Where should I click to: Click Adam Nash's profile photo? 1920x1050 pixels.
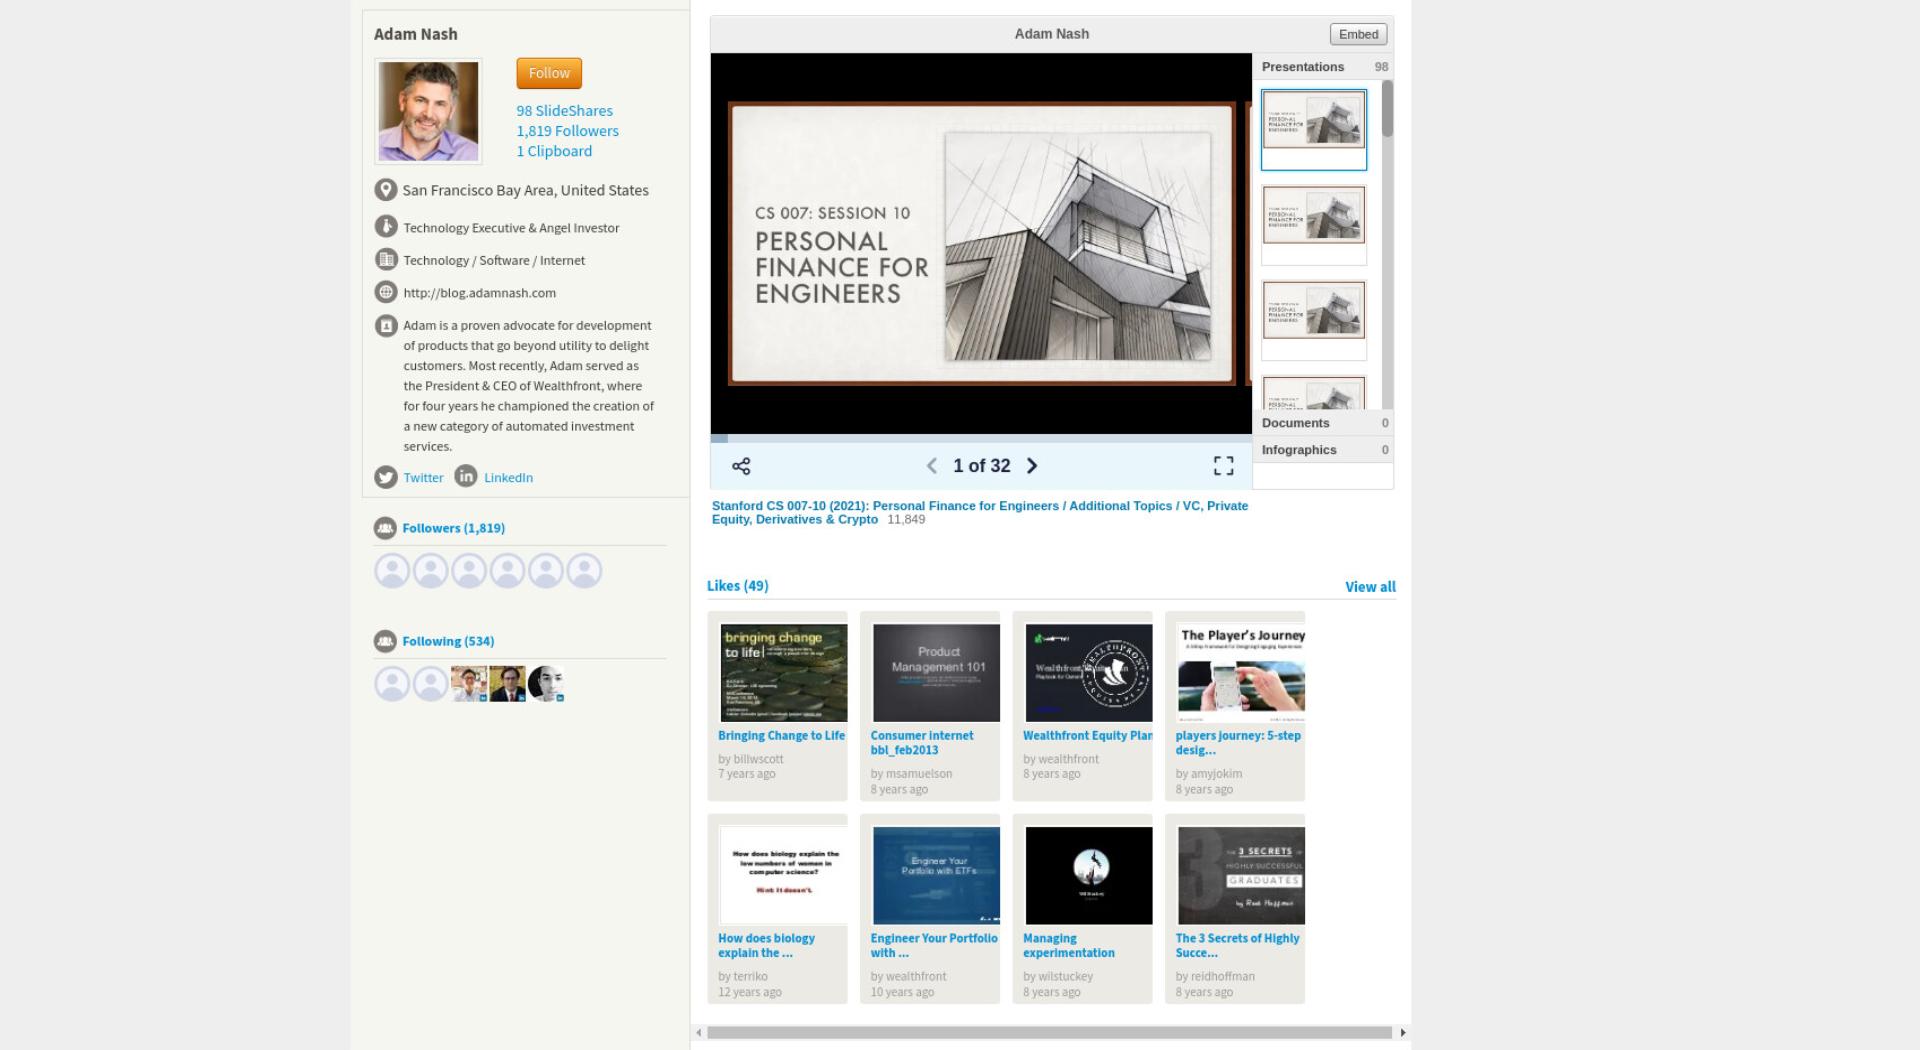(x=428, y=112)
